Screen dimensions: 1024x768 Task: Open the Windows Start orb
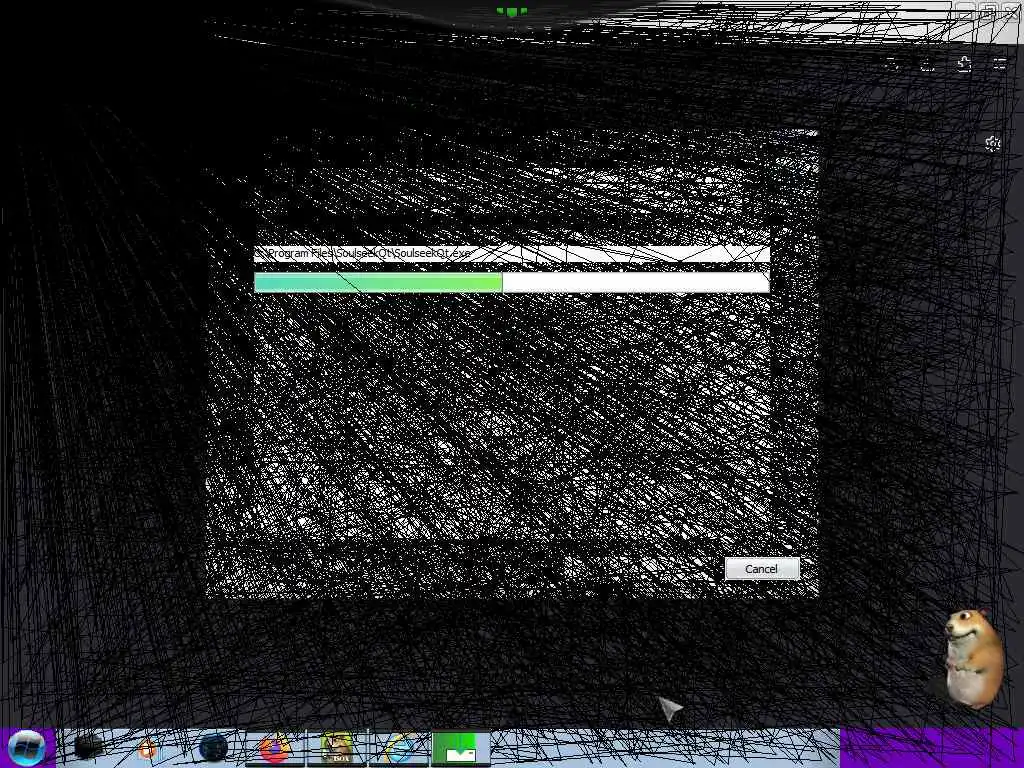pyautogui.click(x=26, y=748)
